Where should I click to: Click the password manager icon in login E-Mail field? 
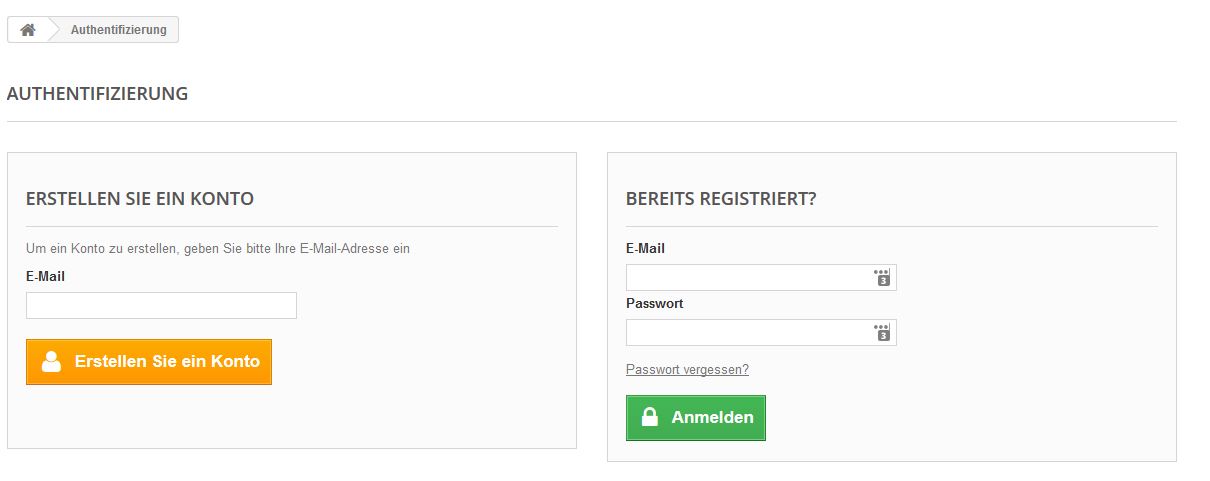882,277
